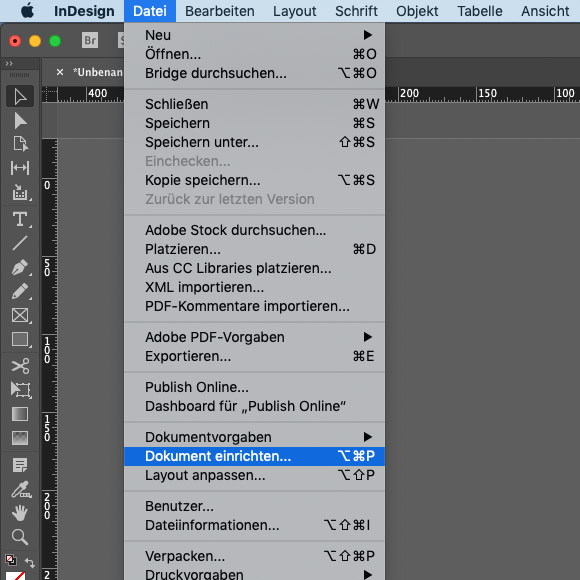Open the Druckvorgaben submenu

tap(254, 574)
